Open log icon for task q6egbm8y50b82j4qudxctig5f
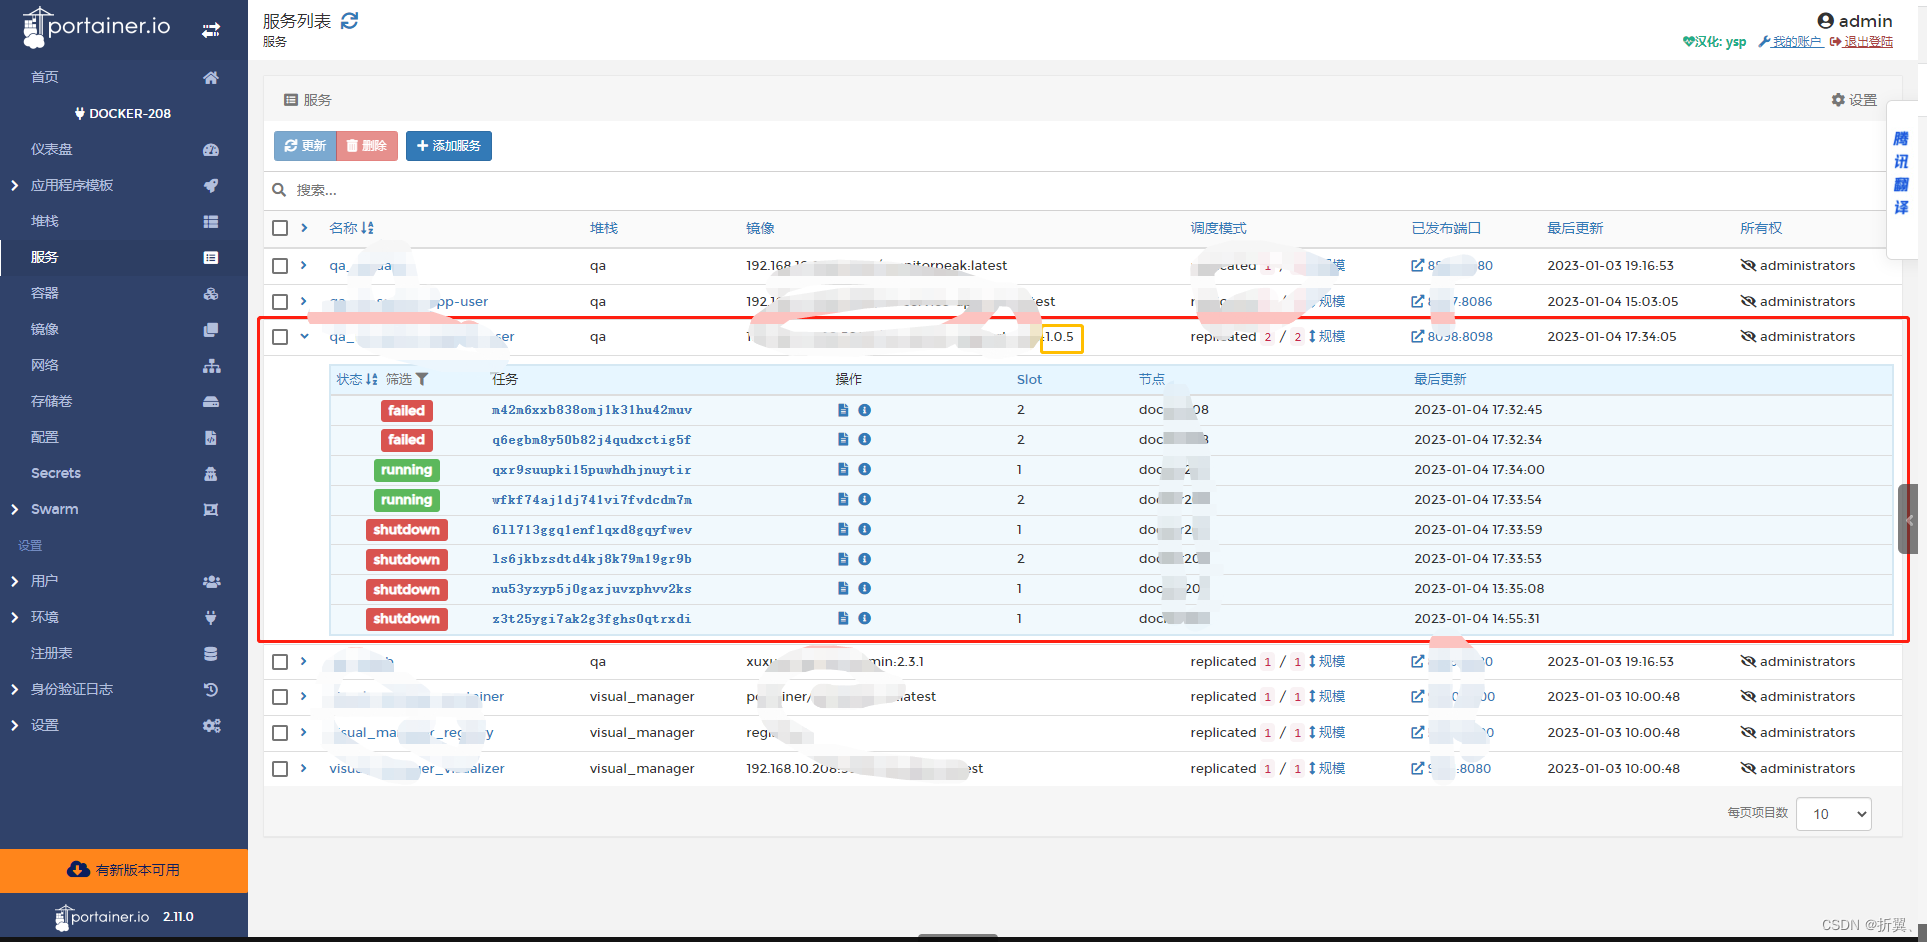This screenshot has width=1927, height=942. pos(843,439)
